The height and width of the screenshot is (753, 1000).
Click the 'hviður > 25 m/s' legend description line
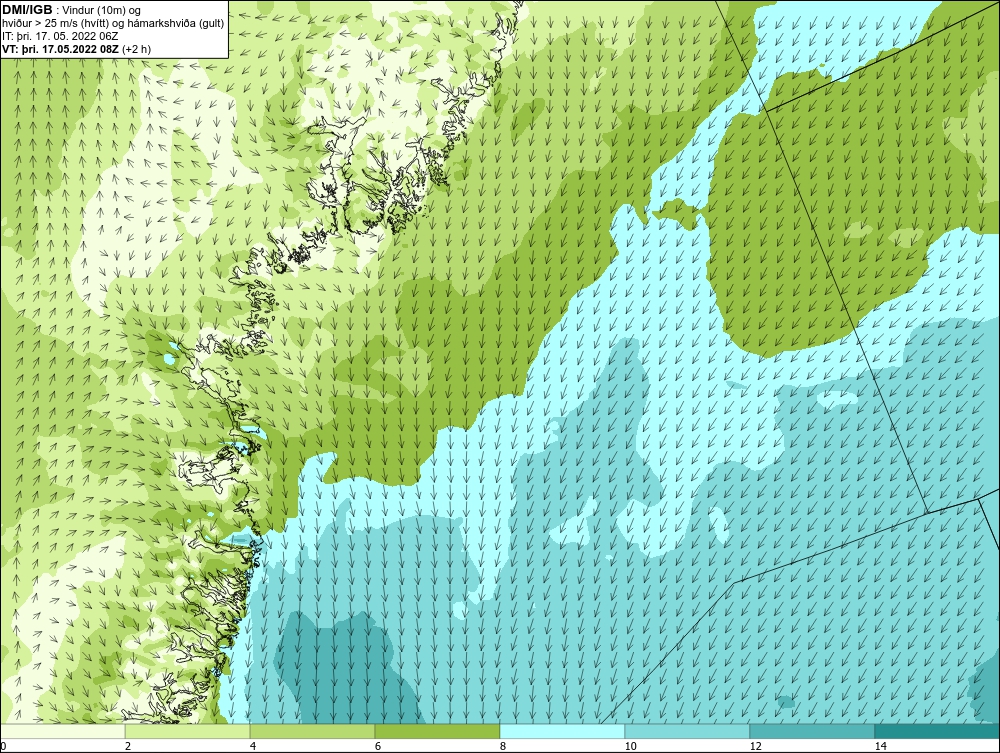coord(113,24)
